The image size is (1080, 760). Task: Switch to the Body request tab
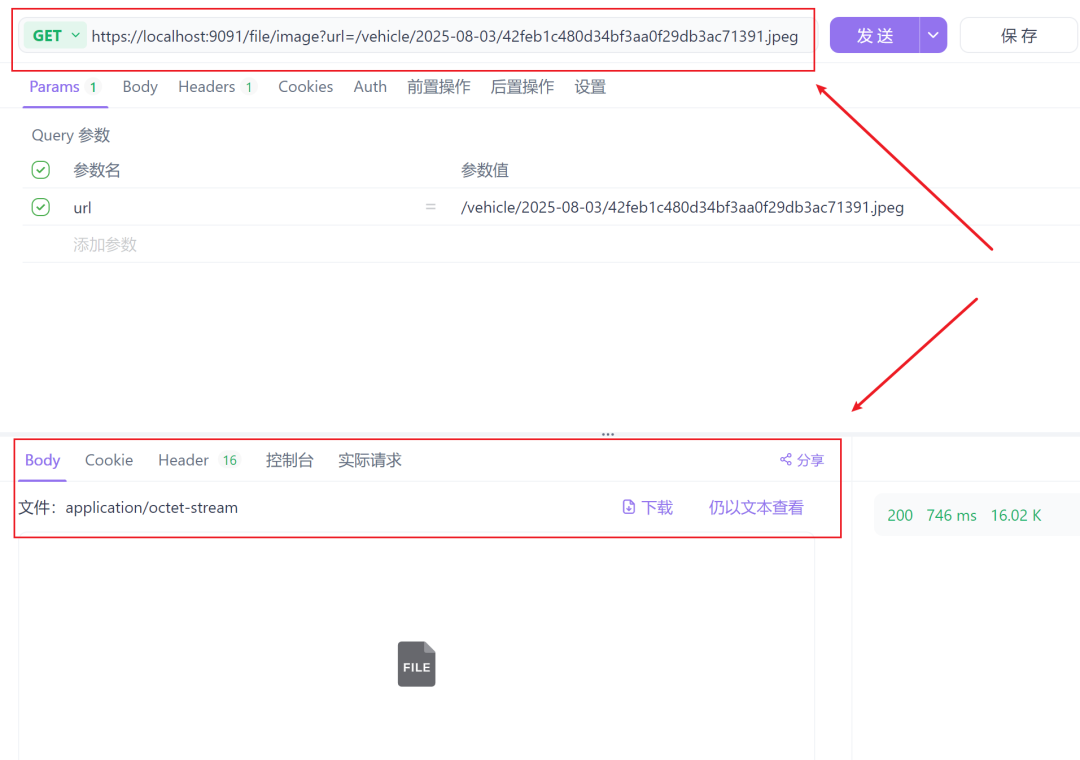coord(139,87)
